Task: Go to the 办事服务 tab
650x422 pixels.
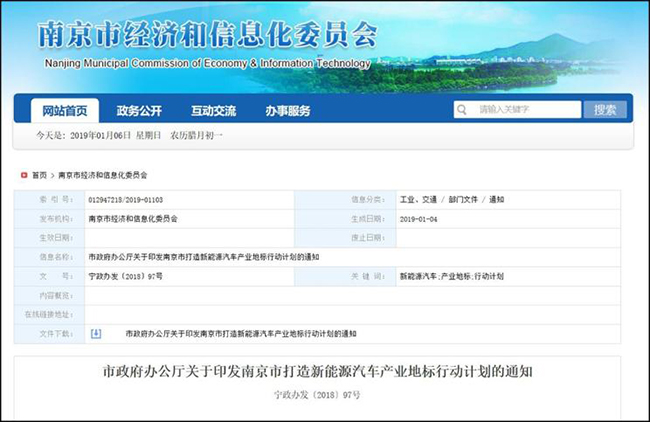Action: tap(288, 110)
